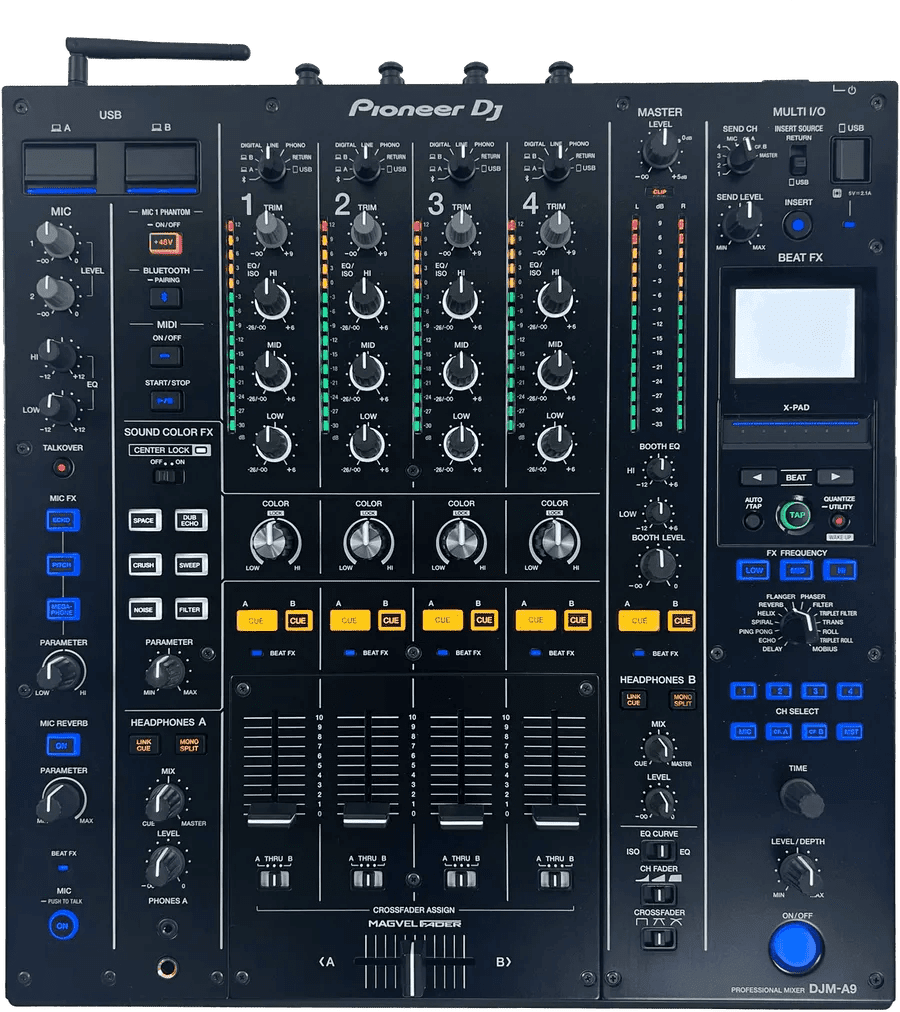900x1012 pixels.
Task: Click the Beat FX effect selector knob
Action: pos(798,625)
